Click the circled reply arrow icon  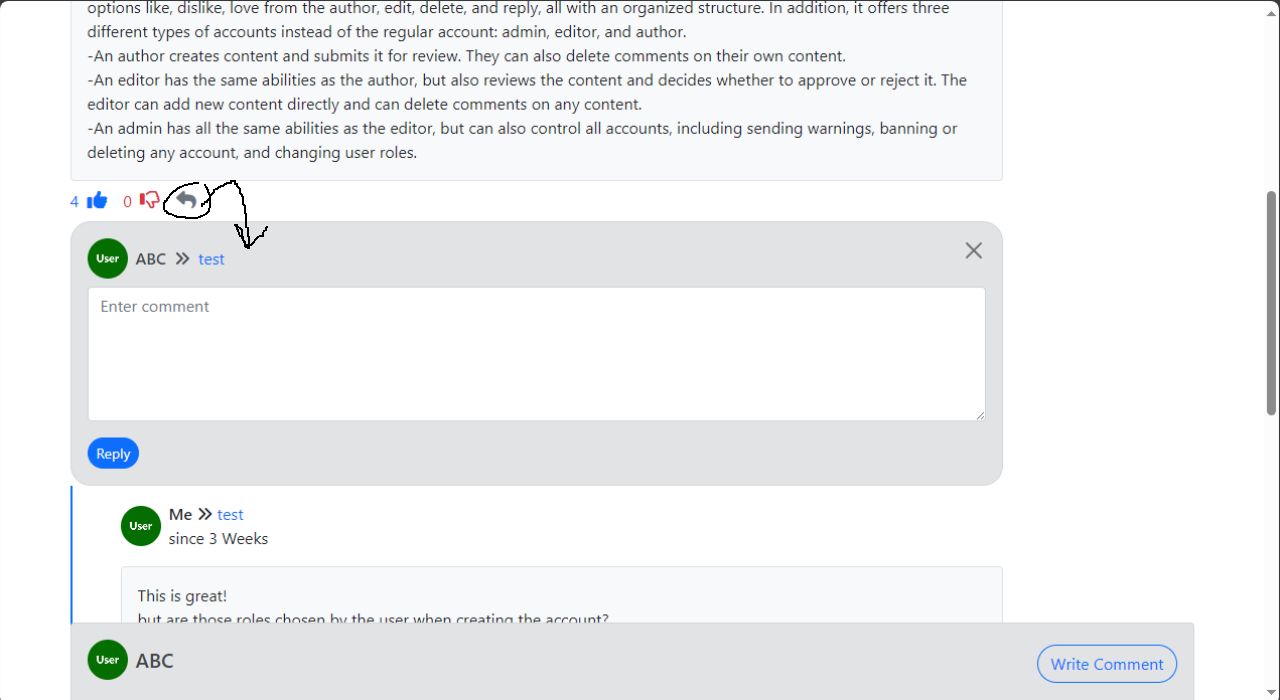coord(186,200)
